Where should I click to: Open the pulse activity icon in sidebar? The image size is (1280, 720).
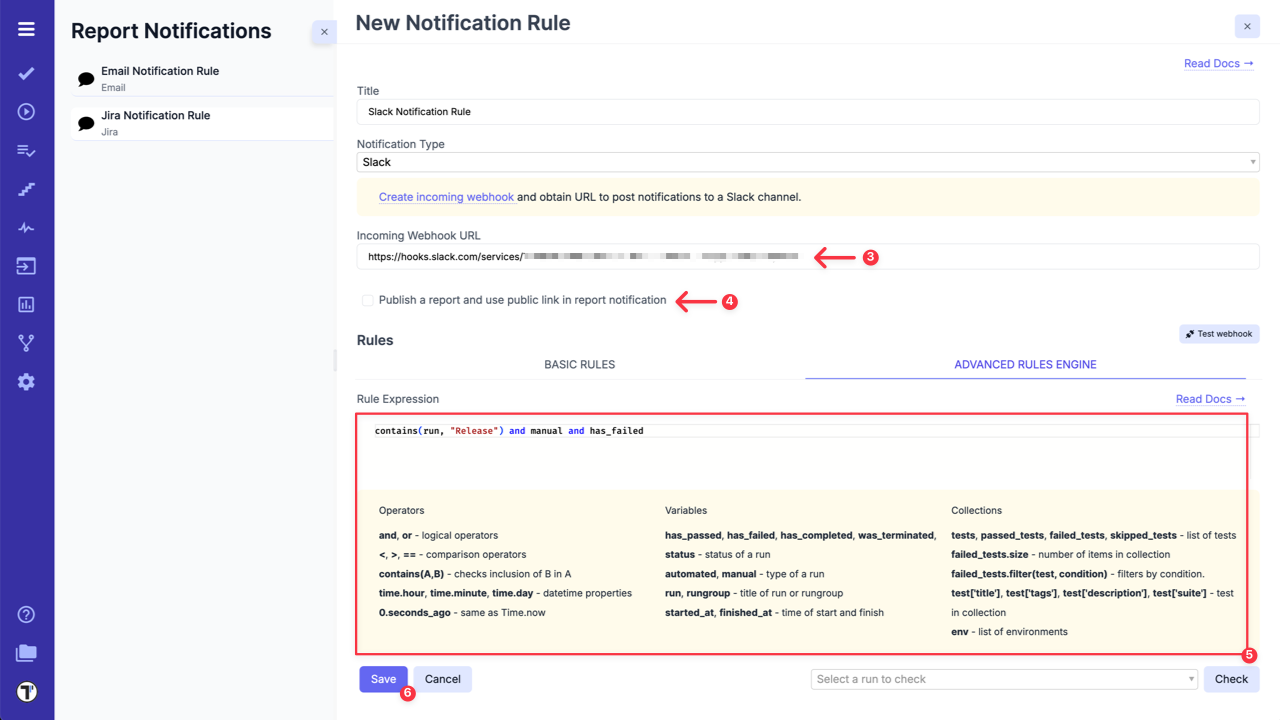click(25, 228)
